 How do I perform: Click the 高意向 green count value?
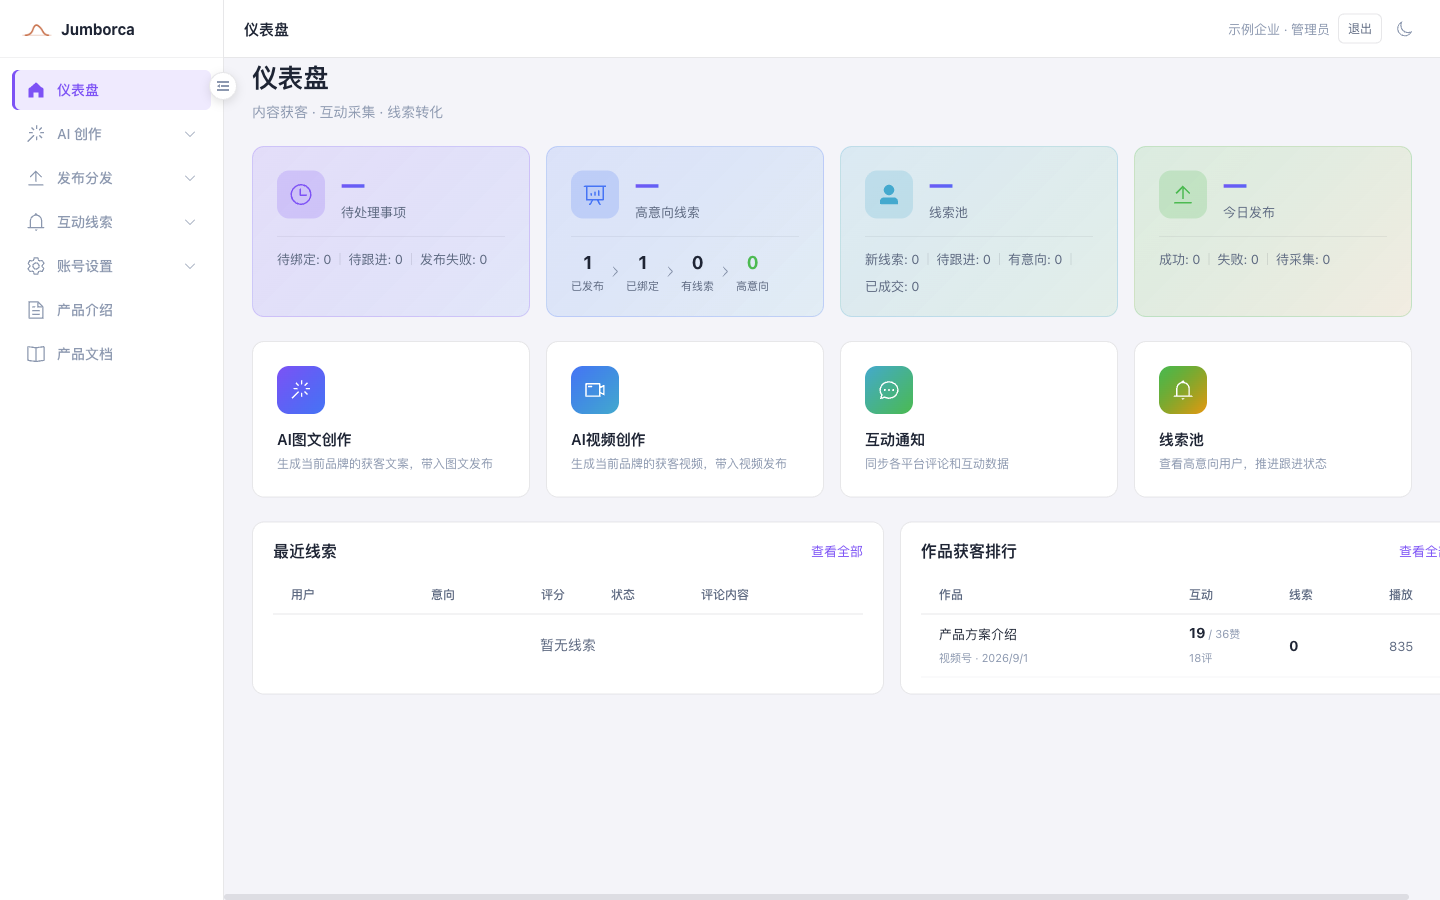752,263
